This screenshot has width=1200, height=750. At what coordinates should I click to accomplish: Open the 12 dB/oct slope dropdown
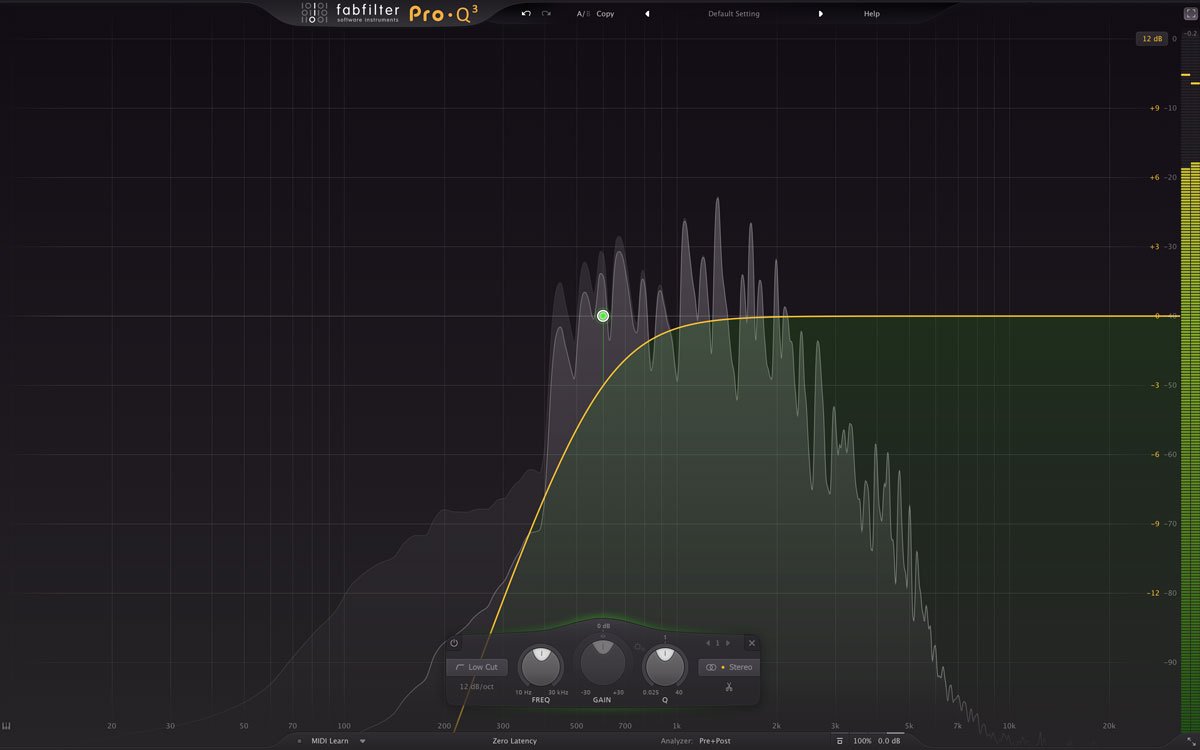pos(478,687)
